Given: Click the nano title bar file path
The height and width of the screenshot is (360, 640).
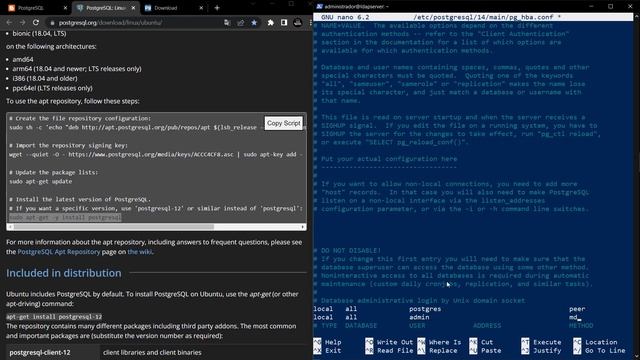Looking at the screenshot, I should click(x=484, y=17).
